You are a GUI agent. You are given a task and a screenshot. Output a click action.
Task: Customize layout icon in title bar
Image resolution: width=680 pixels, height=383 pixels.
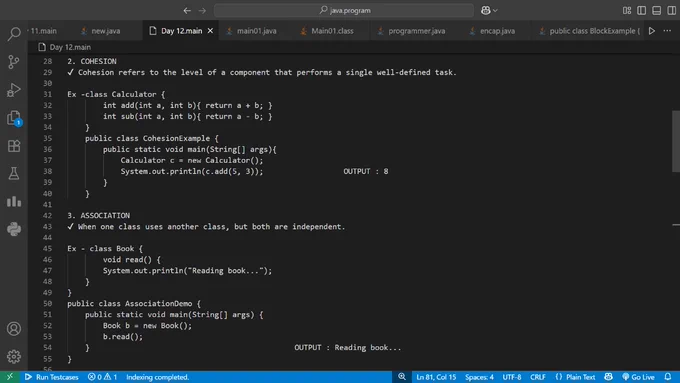pos(627,10)
